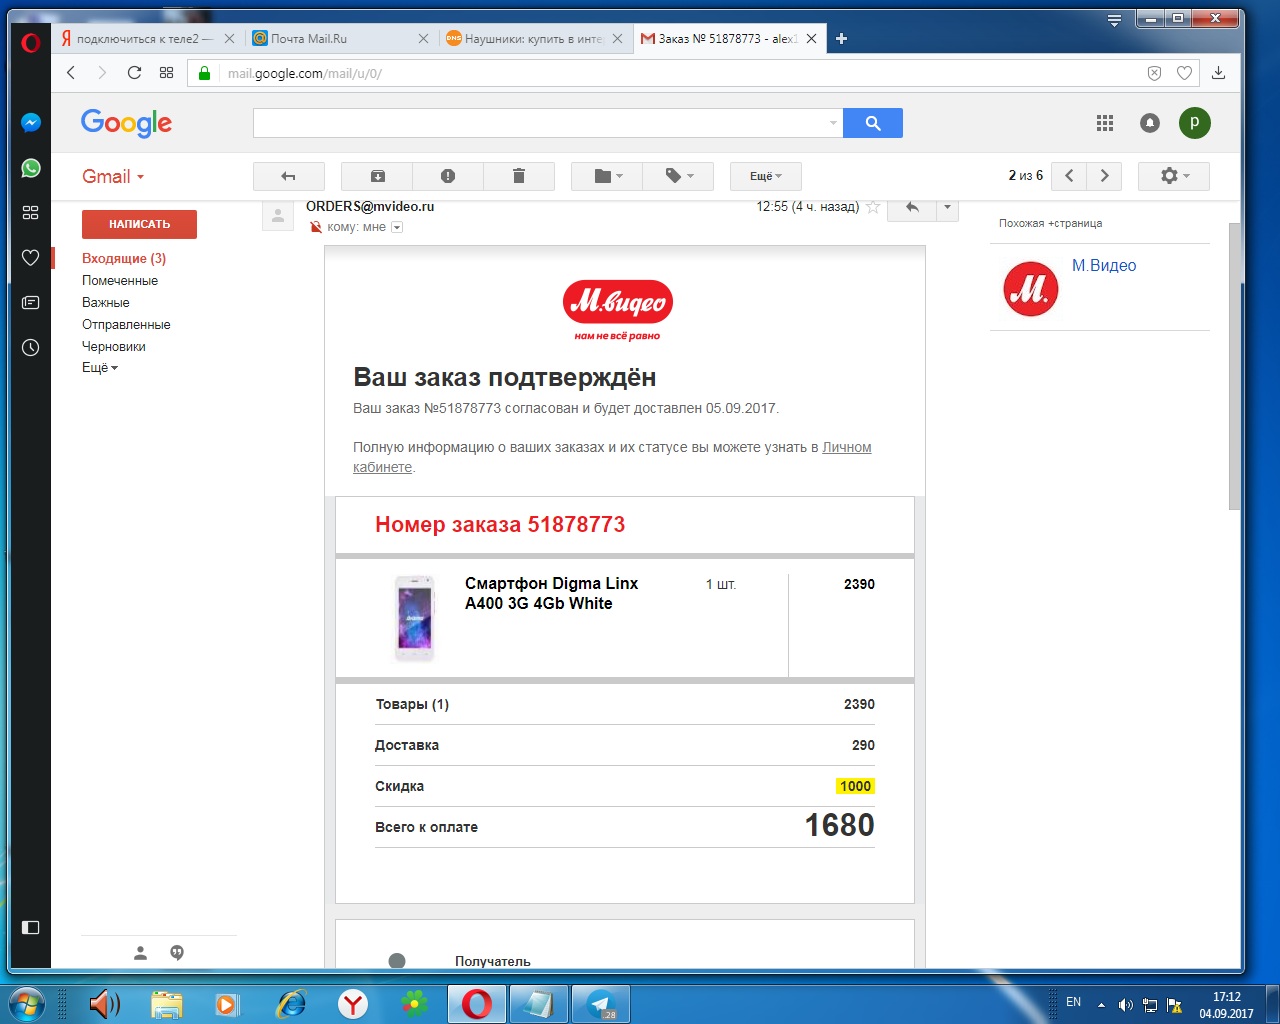This screenshot has width=1280, height=1024.
Task: Go back in browser navigation
Action: [71, 72]
